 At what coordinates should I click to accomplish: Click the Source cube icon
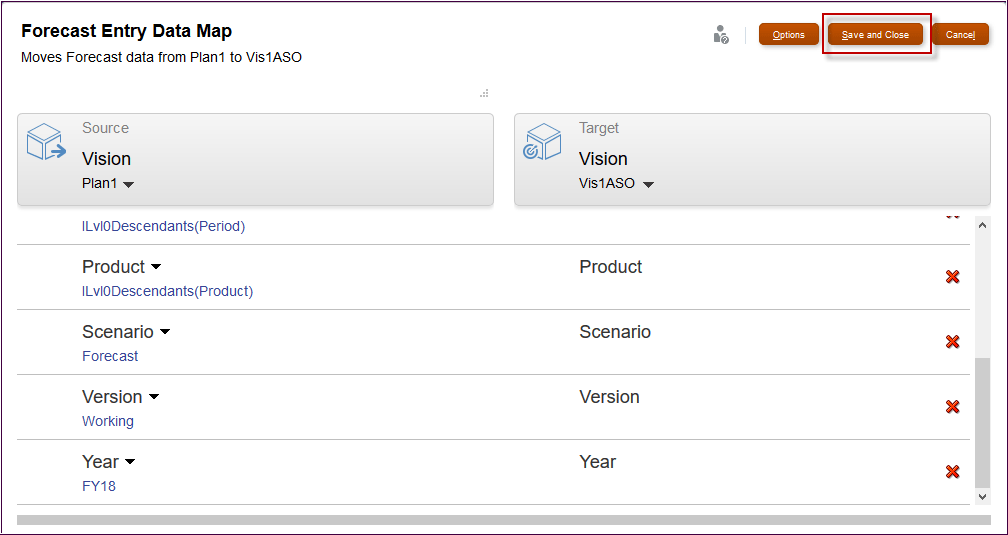(x=46, y=142)
